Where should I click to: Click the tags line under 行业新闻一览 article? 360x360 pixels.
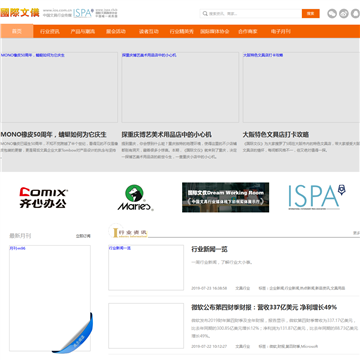pos(302,288)
